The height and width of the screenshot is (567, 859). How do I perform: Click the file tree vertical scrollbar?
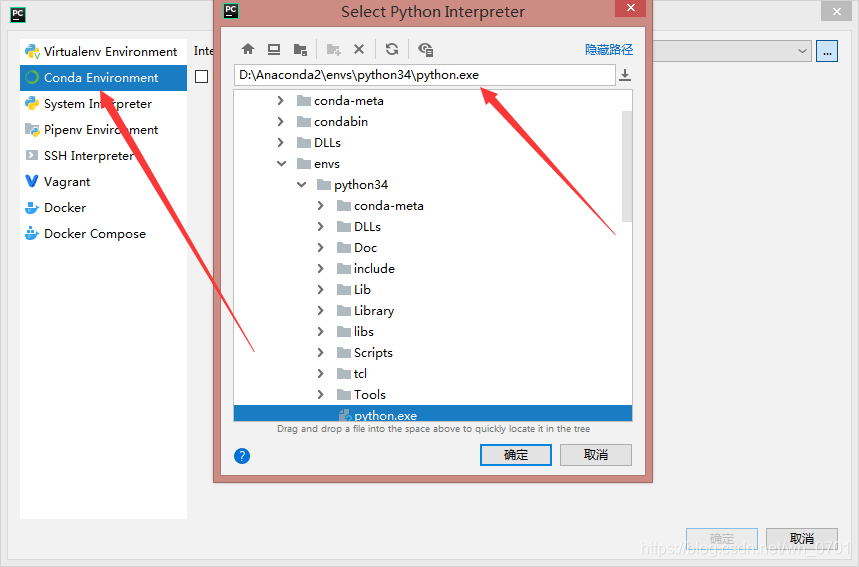pos(627,167)
